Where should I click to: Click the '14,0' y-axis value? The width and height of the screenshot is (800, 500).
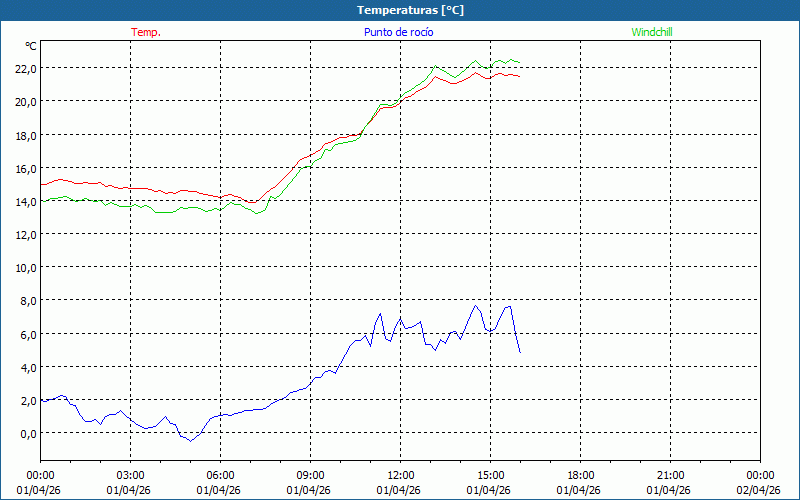(x=26, y=202)
